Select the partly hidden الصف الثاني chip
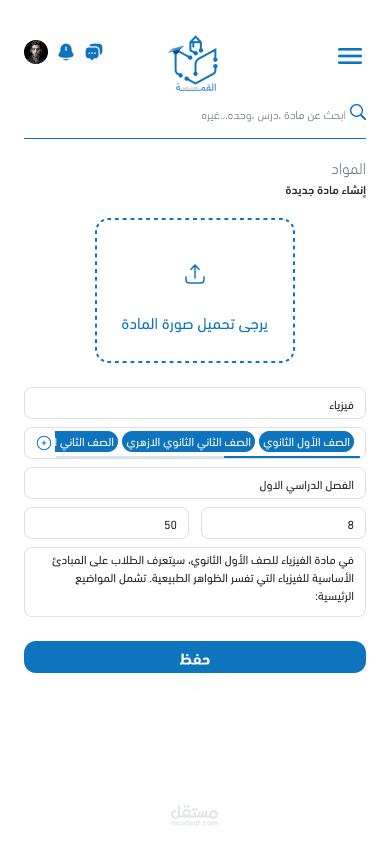The image size is (390, 844). click(87, 442)
